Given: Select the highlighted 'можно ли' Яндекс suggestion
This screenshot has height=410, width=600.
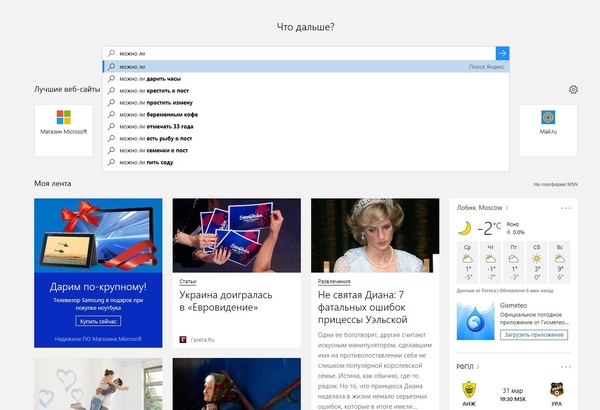Looking at the screenshot, I should [x=306, y=67].
